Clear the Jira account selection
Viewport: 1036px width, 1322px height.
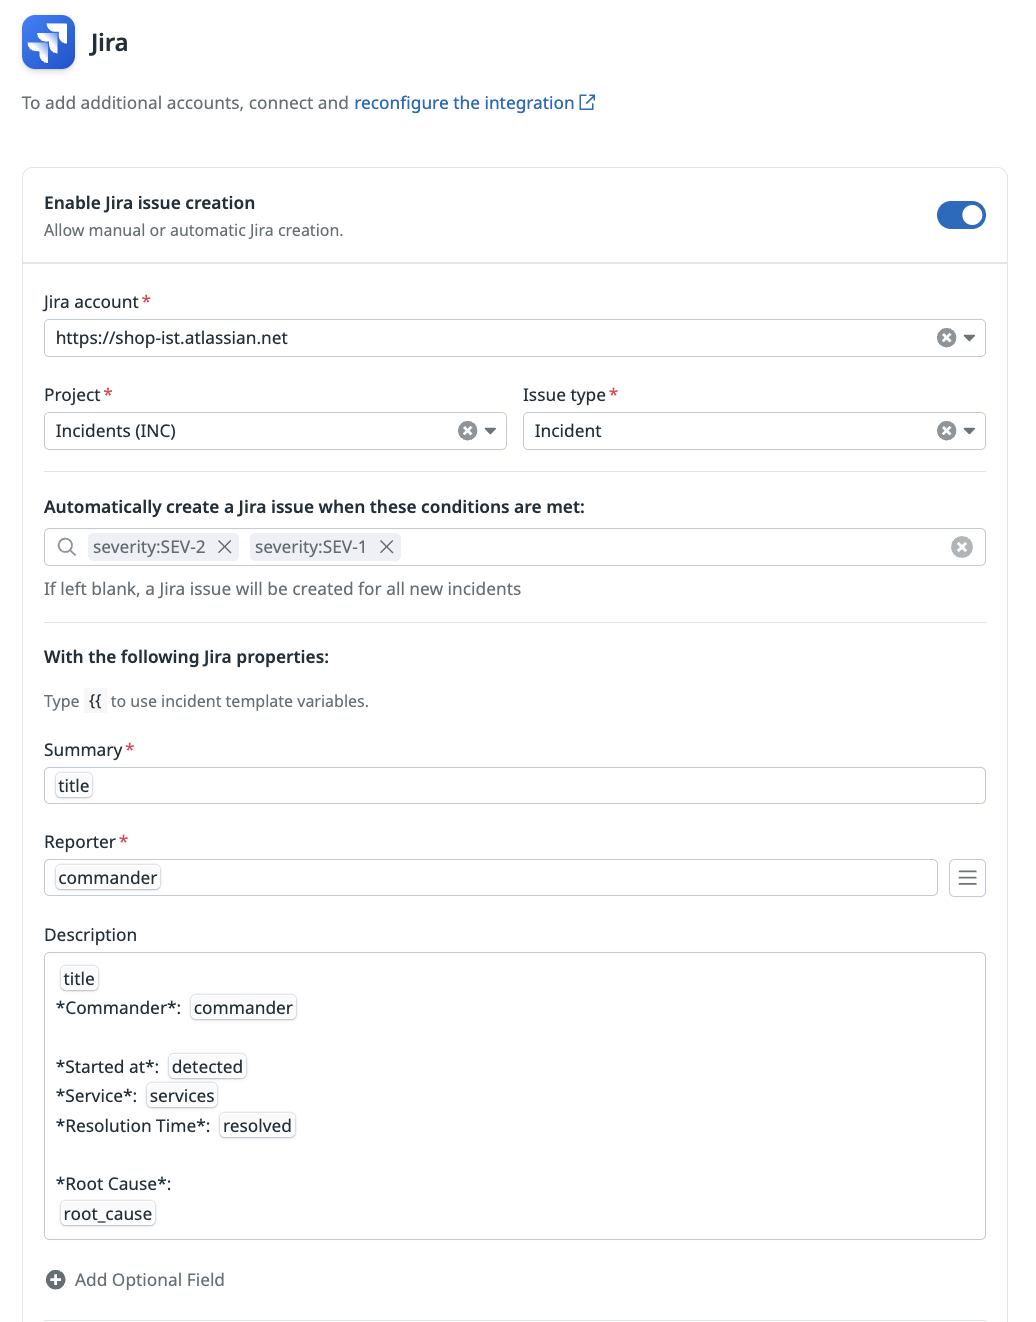pos(946,338)
